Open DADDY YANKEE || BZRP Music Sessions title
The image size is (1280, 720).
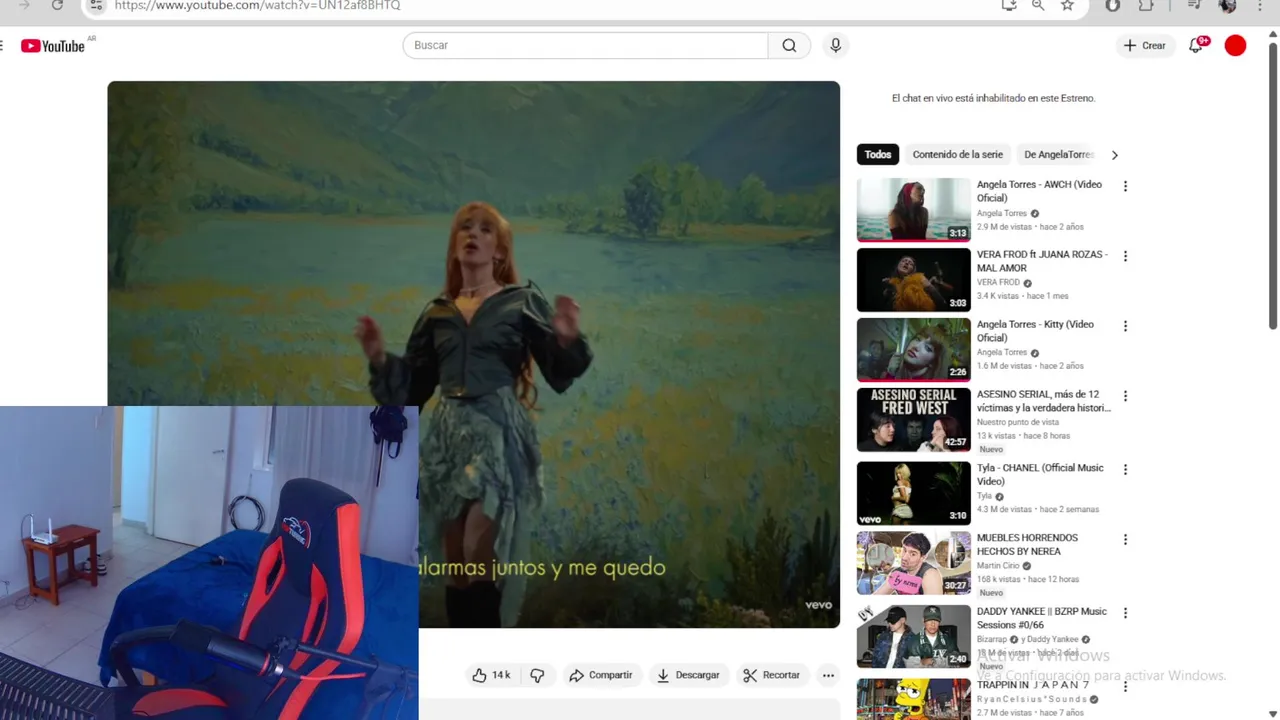pyautogui.click(x=1042, y=618)
